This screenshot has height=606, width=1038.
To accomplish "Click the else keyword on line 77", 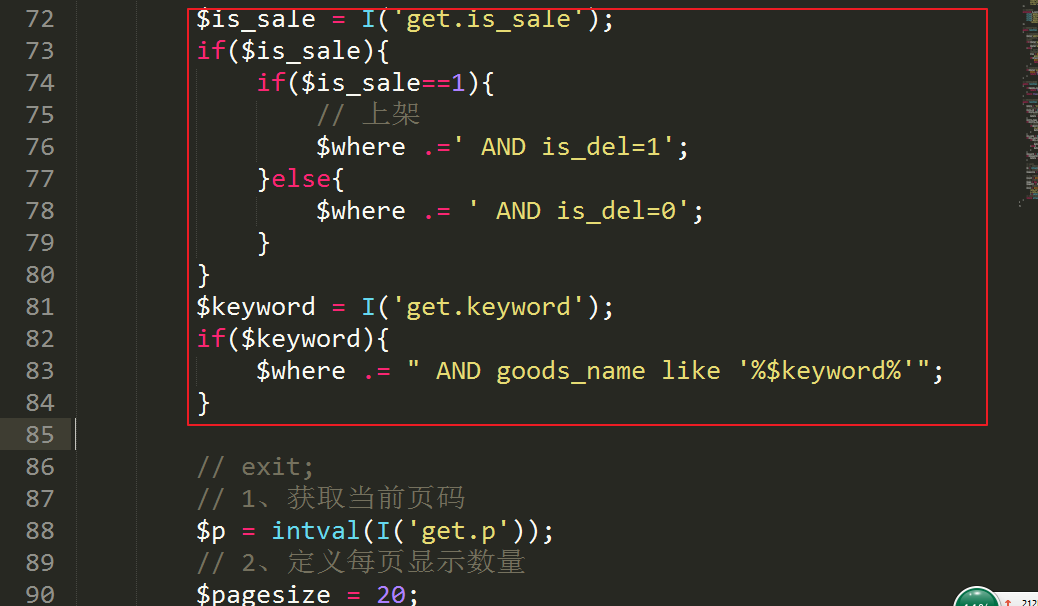I will pyautogui.click(x=300, y=179).
